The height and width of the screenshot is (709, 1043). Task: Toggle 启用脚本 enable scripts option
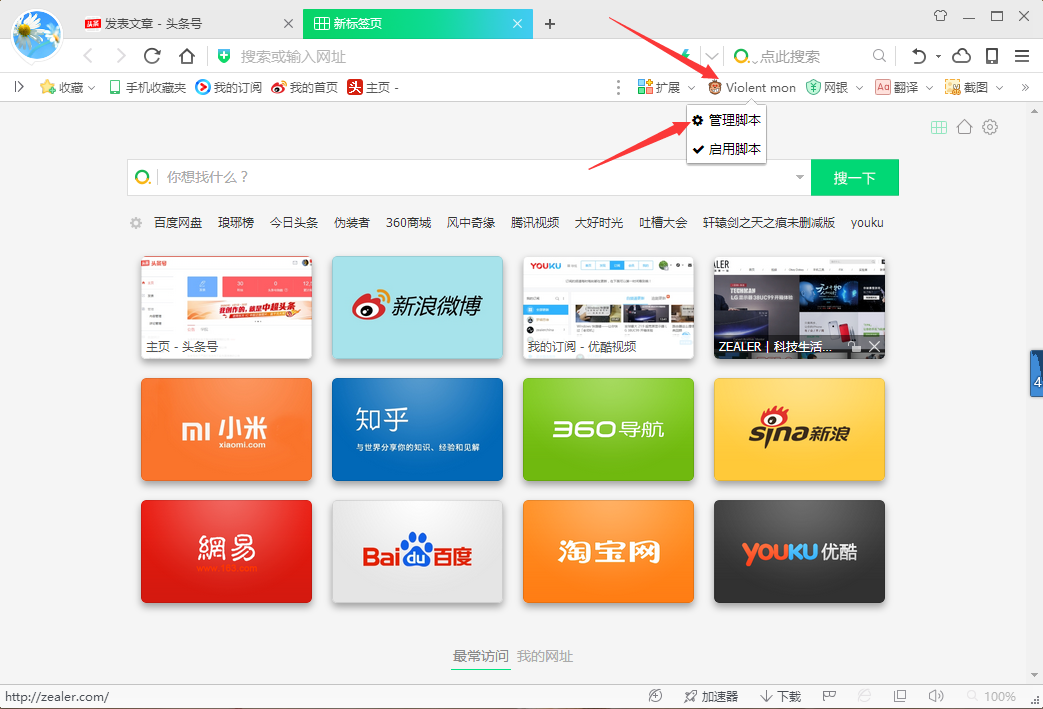(726, 149)
